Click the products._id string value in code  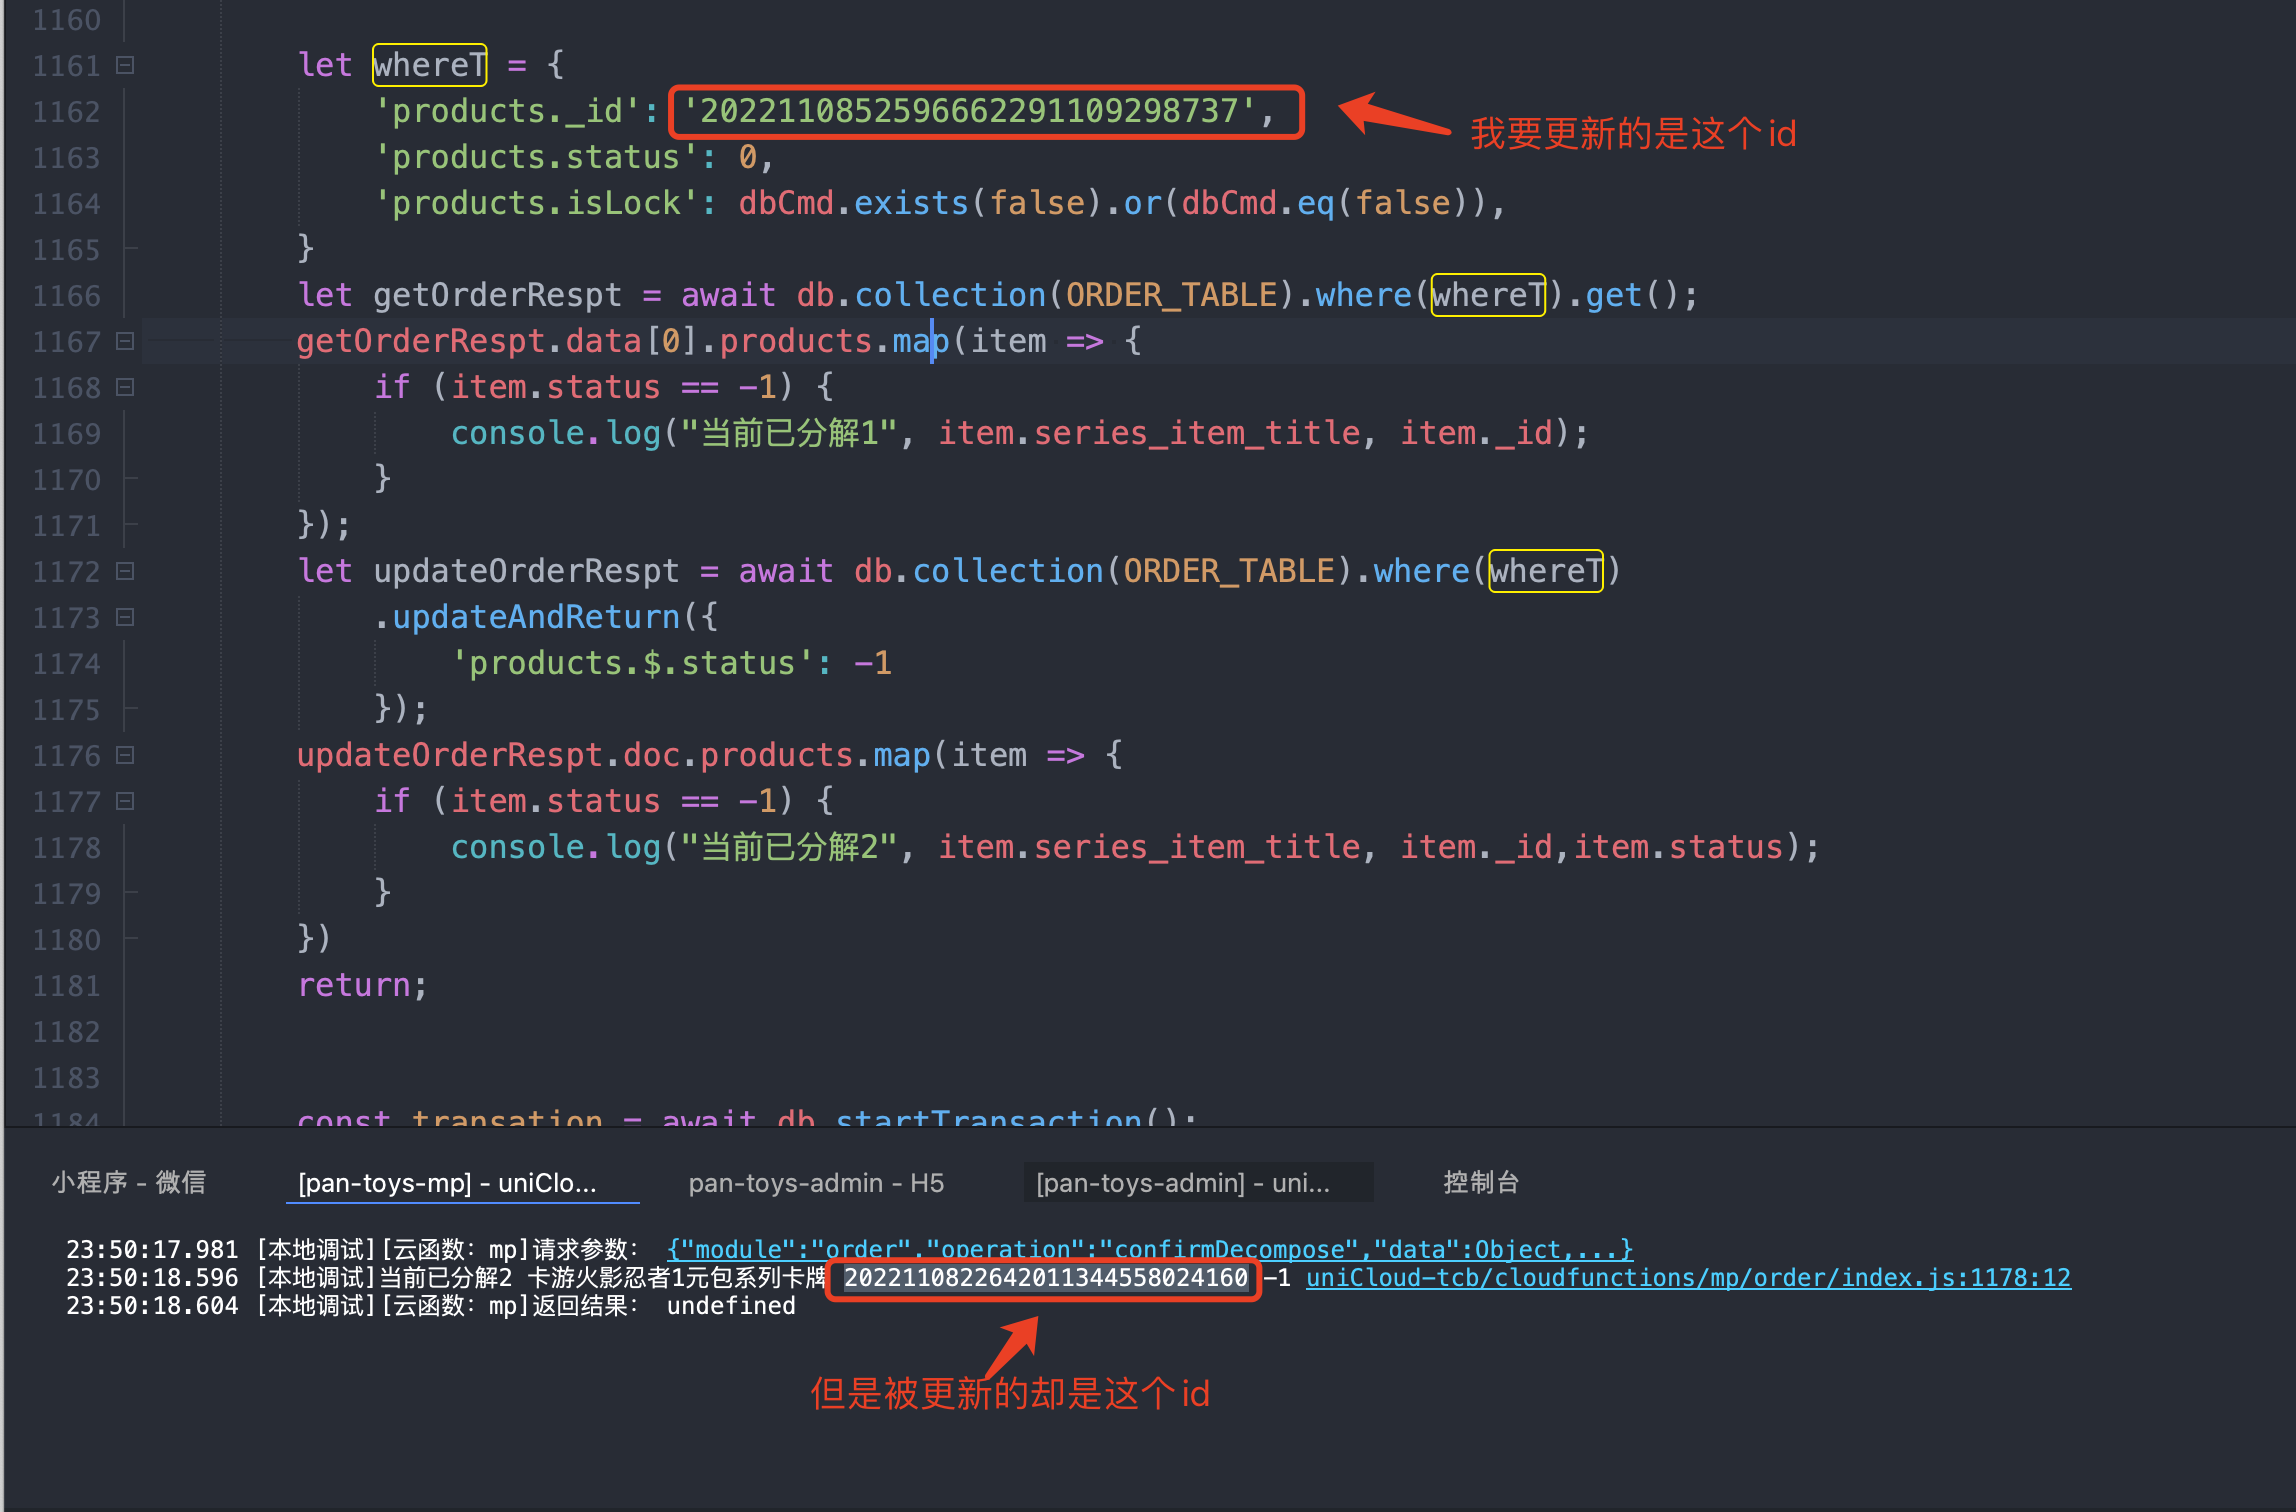click(x=968, y=111)
